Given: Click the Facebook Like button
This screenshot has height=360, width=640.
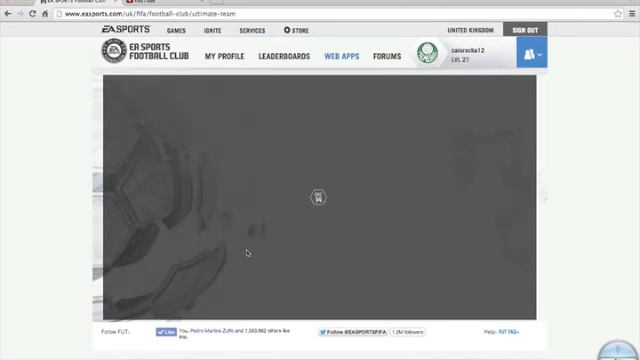Looking at the screenshot, I should click(166, 332).
